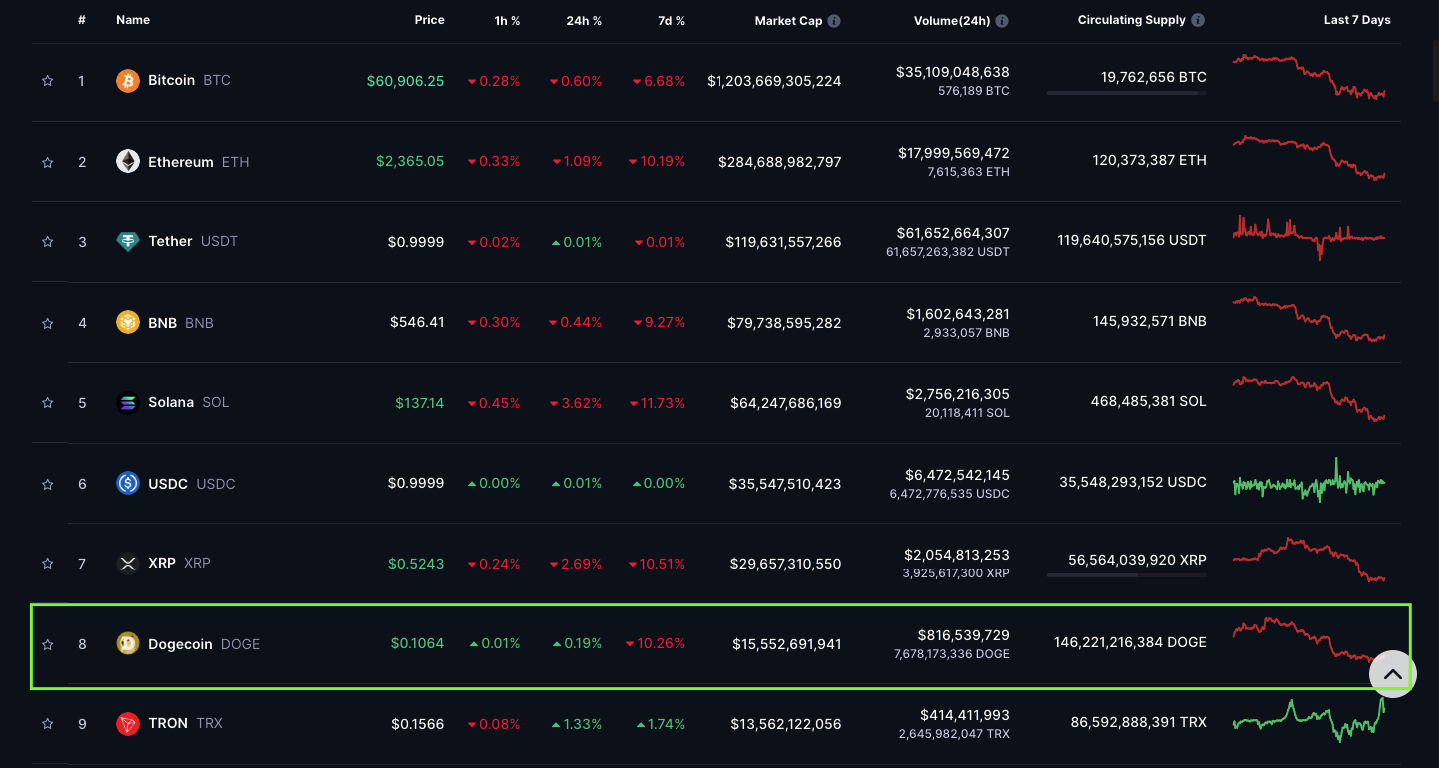Open TRON green 7-day sparkline
The width and height of the screenshot is (1439, 768).
click(x=1309, y=720)
